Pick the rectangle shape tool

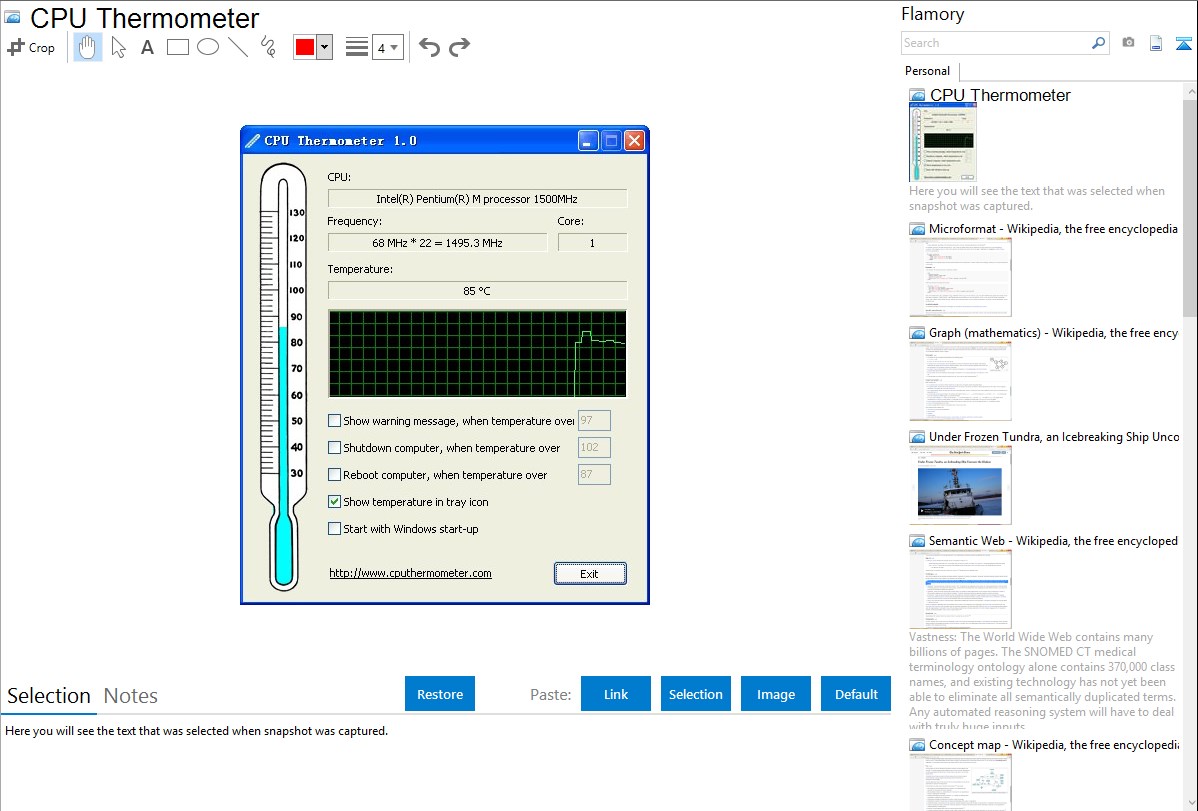click(177, 47)
